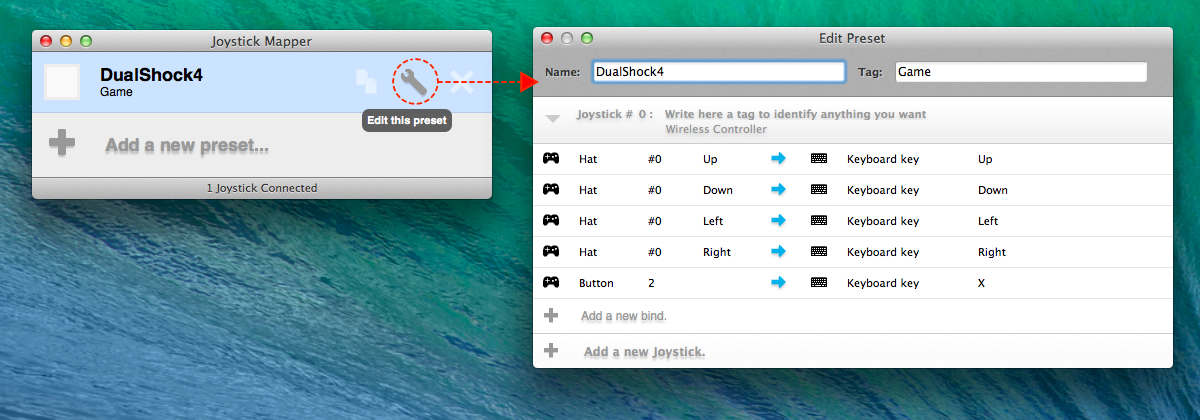
Task: Click the mapped key 'Up' in first row
Action: point(985,159)
